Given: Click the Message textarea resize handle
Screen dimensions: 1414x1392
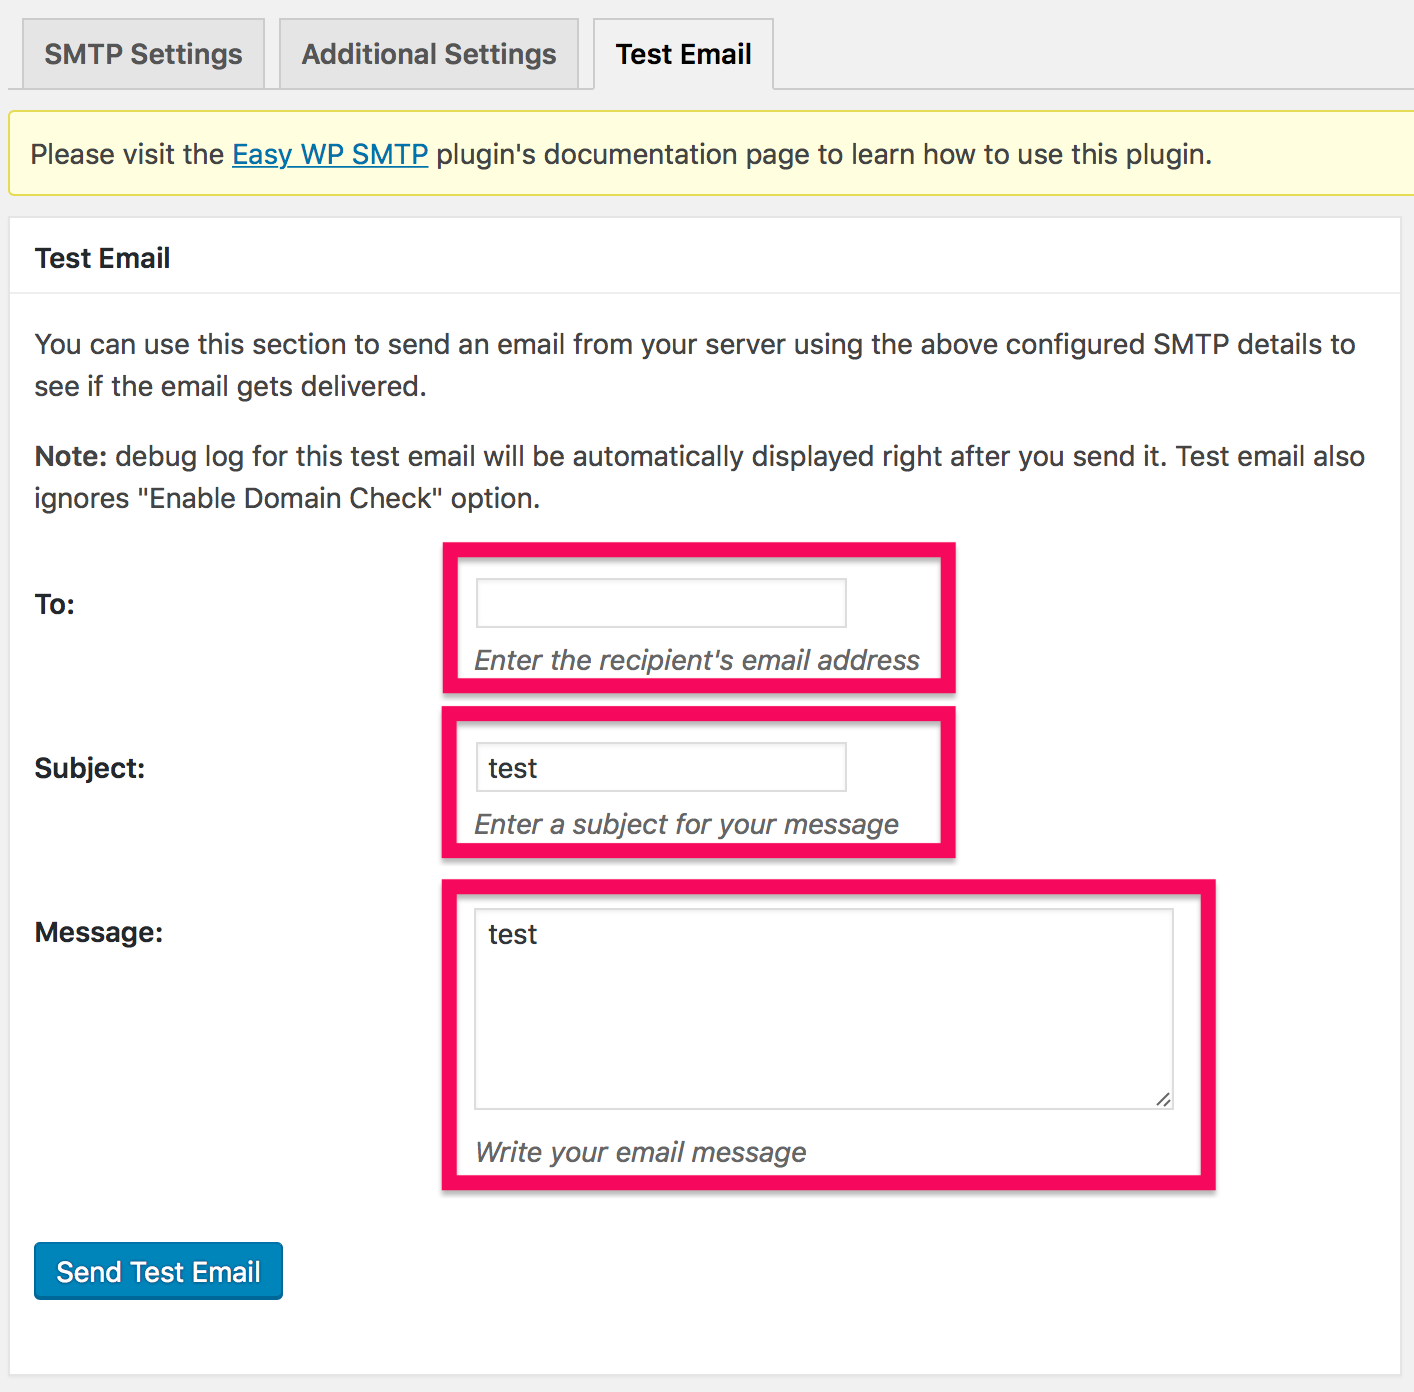Looking at the screenshot, I should coord(1163,1099).
